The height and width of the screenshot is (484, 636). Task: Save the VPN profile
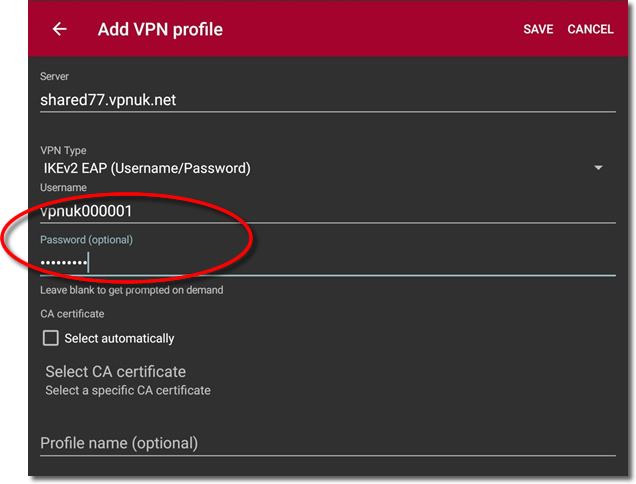pyautogui.click(x=538, y=29)
